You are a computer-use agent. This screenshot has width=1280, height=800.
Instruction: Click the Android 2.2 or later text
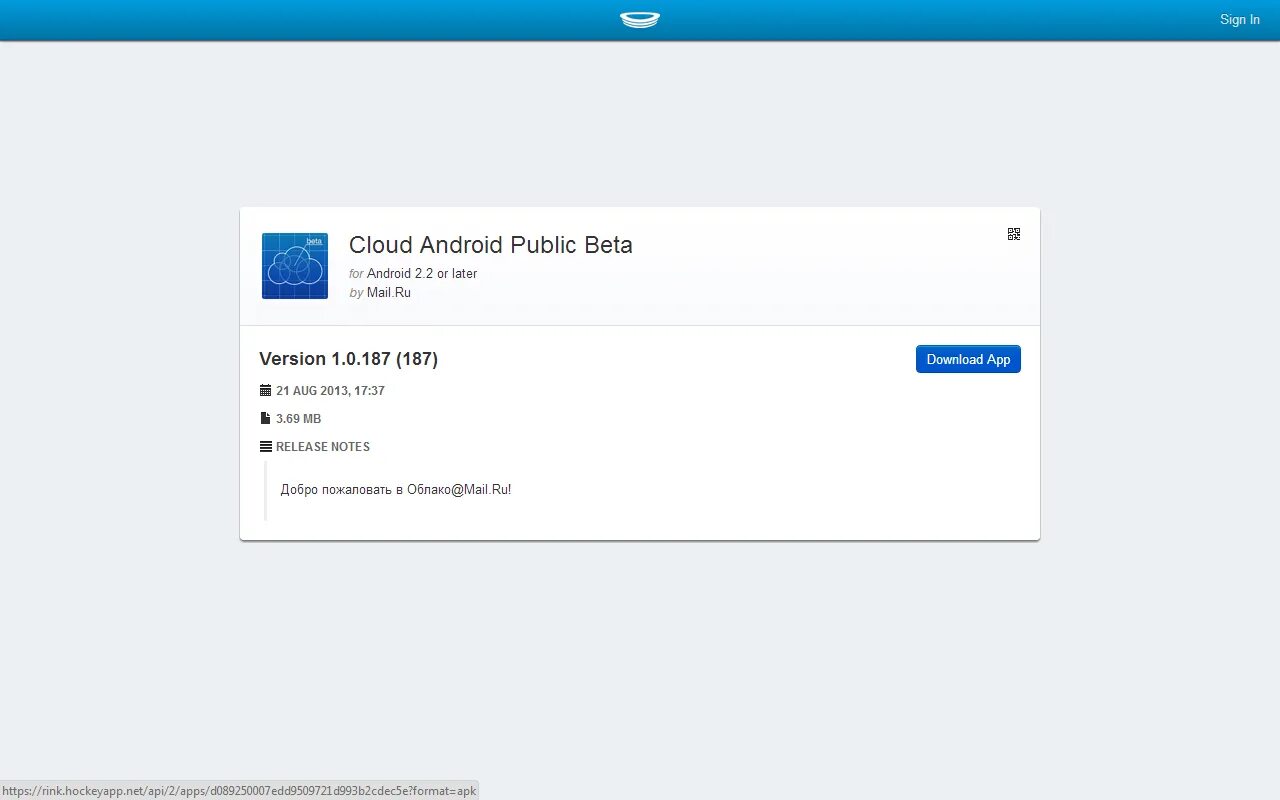tap(422, 273)
